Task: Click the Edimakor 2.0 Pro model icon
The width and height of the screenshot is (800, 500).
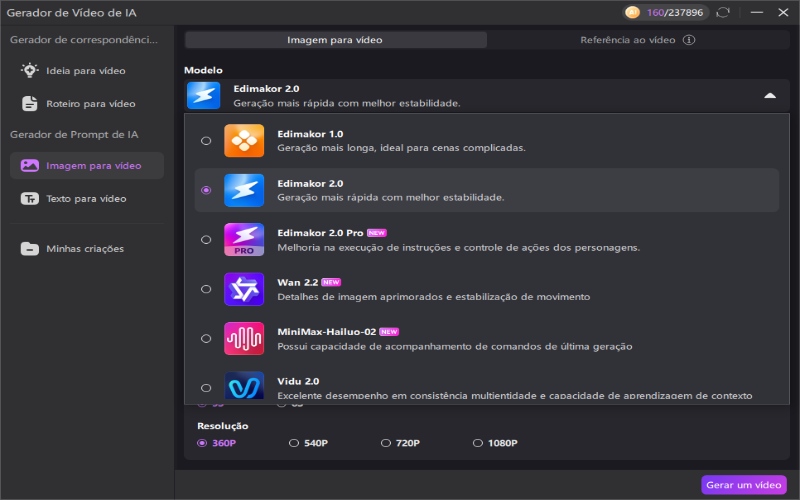Action: click(x=244, y=240)
